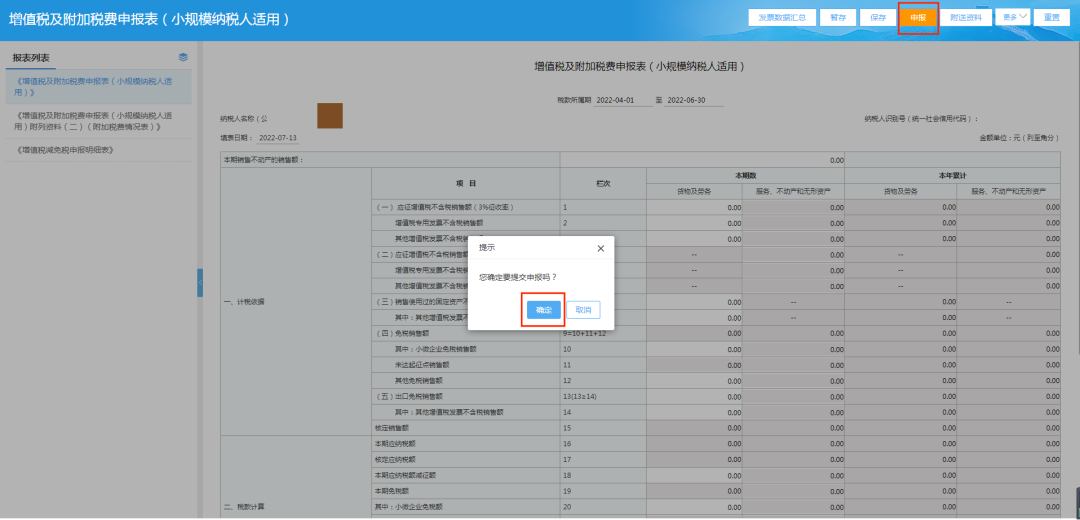Select the 报表列表 tab

[31, 58]
